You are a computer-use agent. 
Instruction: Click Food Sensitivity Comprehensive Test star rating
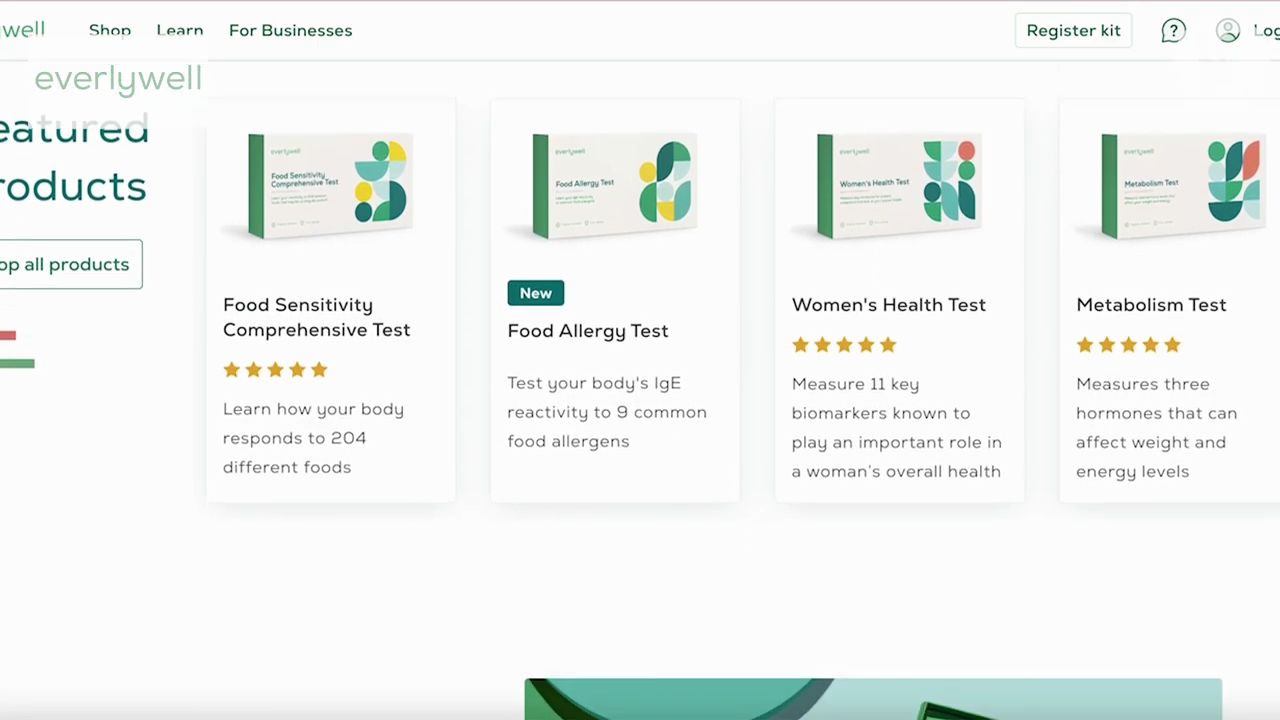(x=275, y=370)
